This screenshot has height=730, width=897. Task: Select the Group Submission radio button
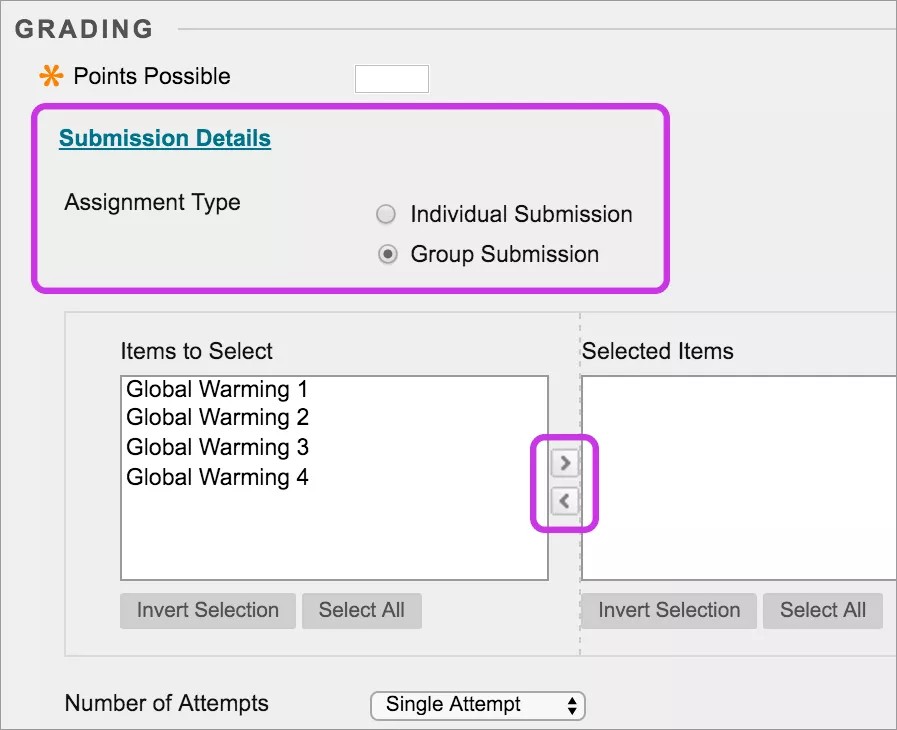pos(386,254)
